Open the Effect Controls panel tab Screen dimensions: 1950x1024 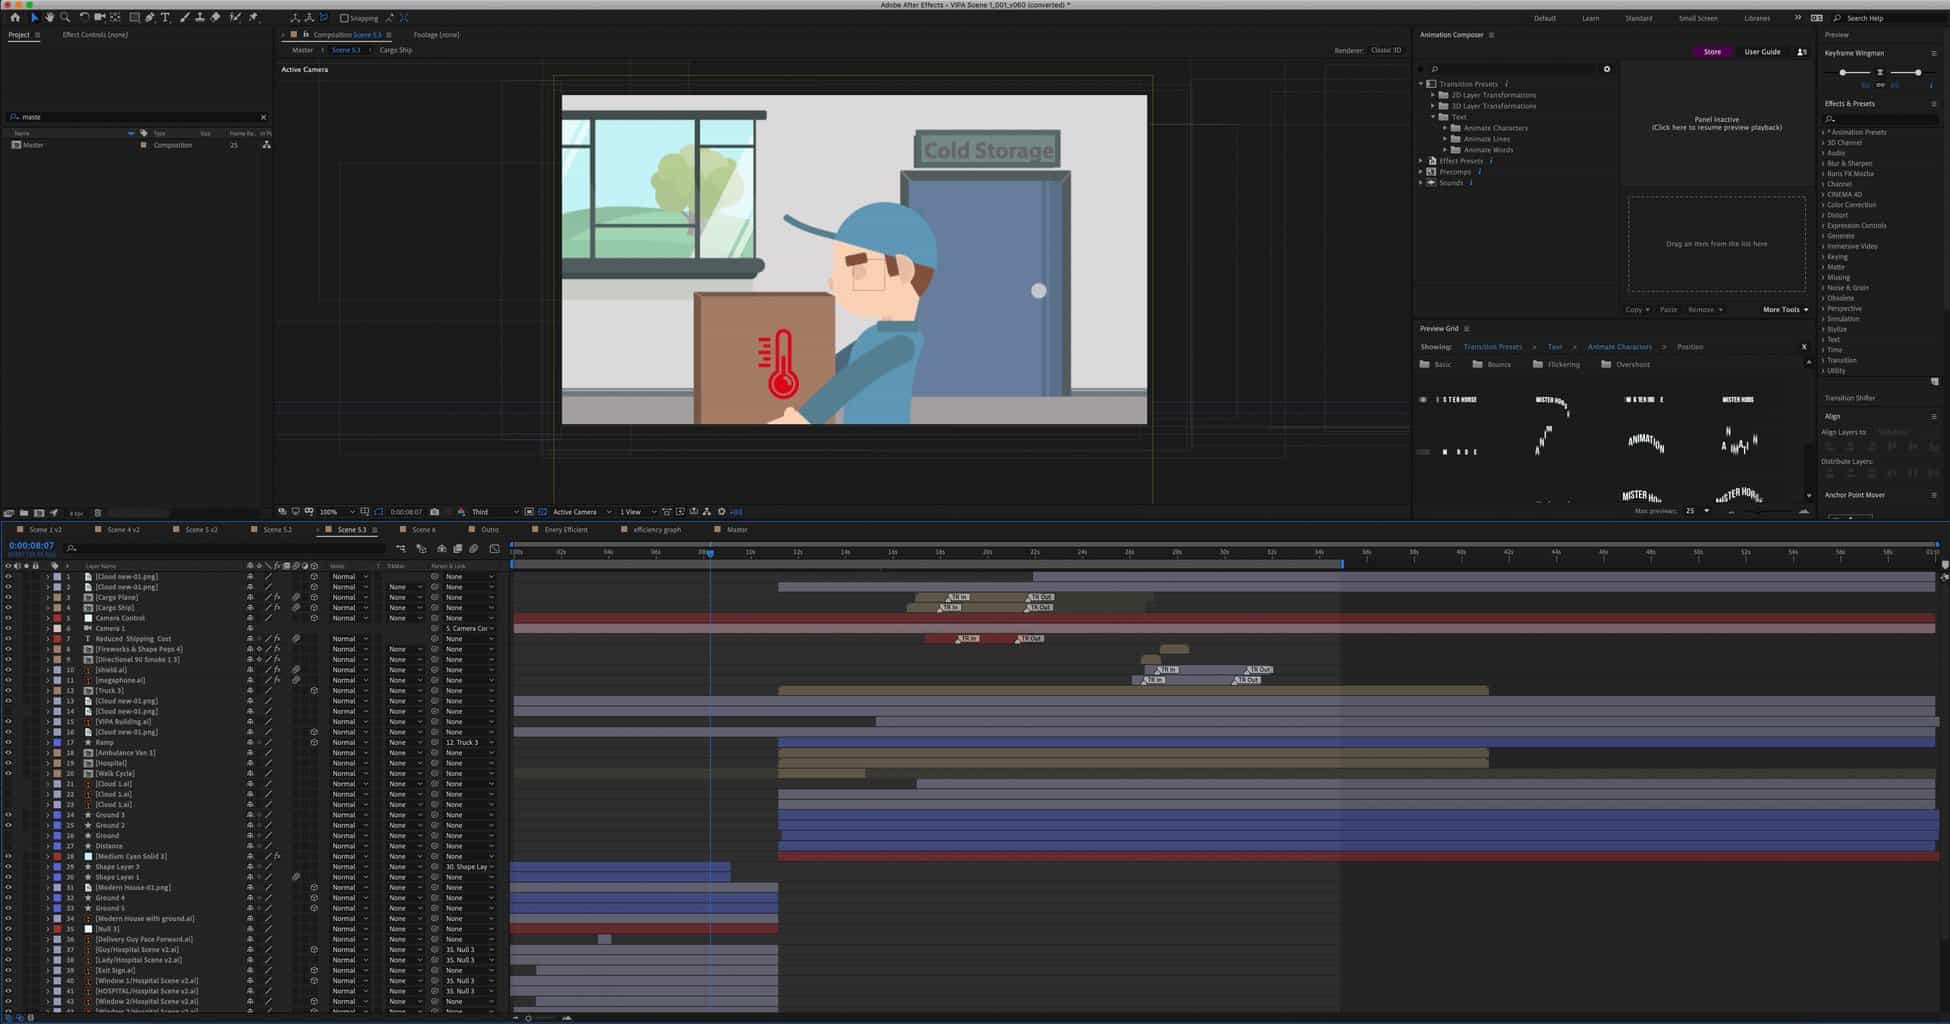click(x=95, y=35)
